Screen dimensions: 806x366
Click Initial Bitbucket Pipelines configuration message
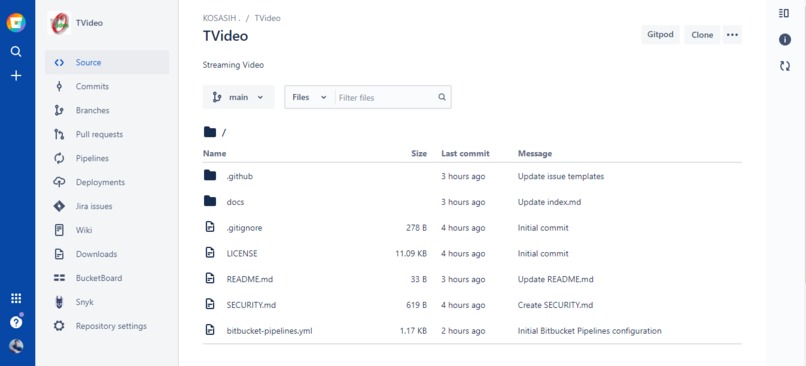[590, 331]
